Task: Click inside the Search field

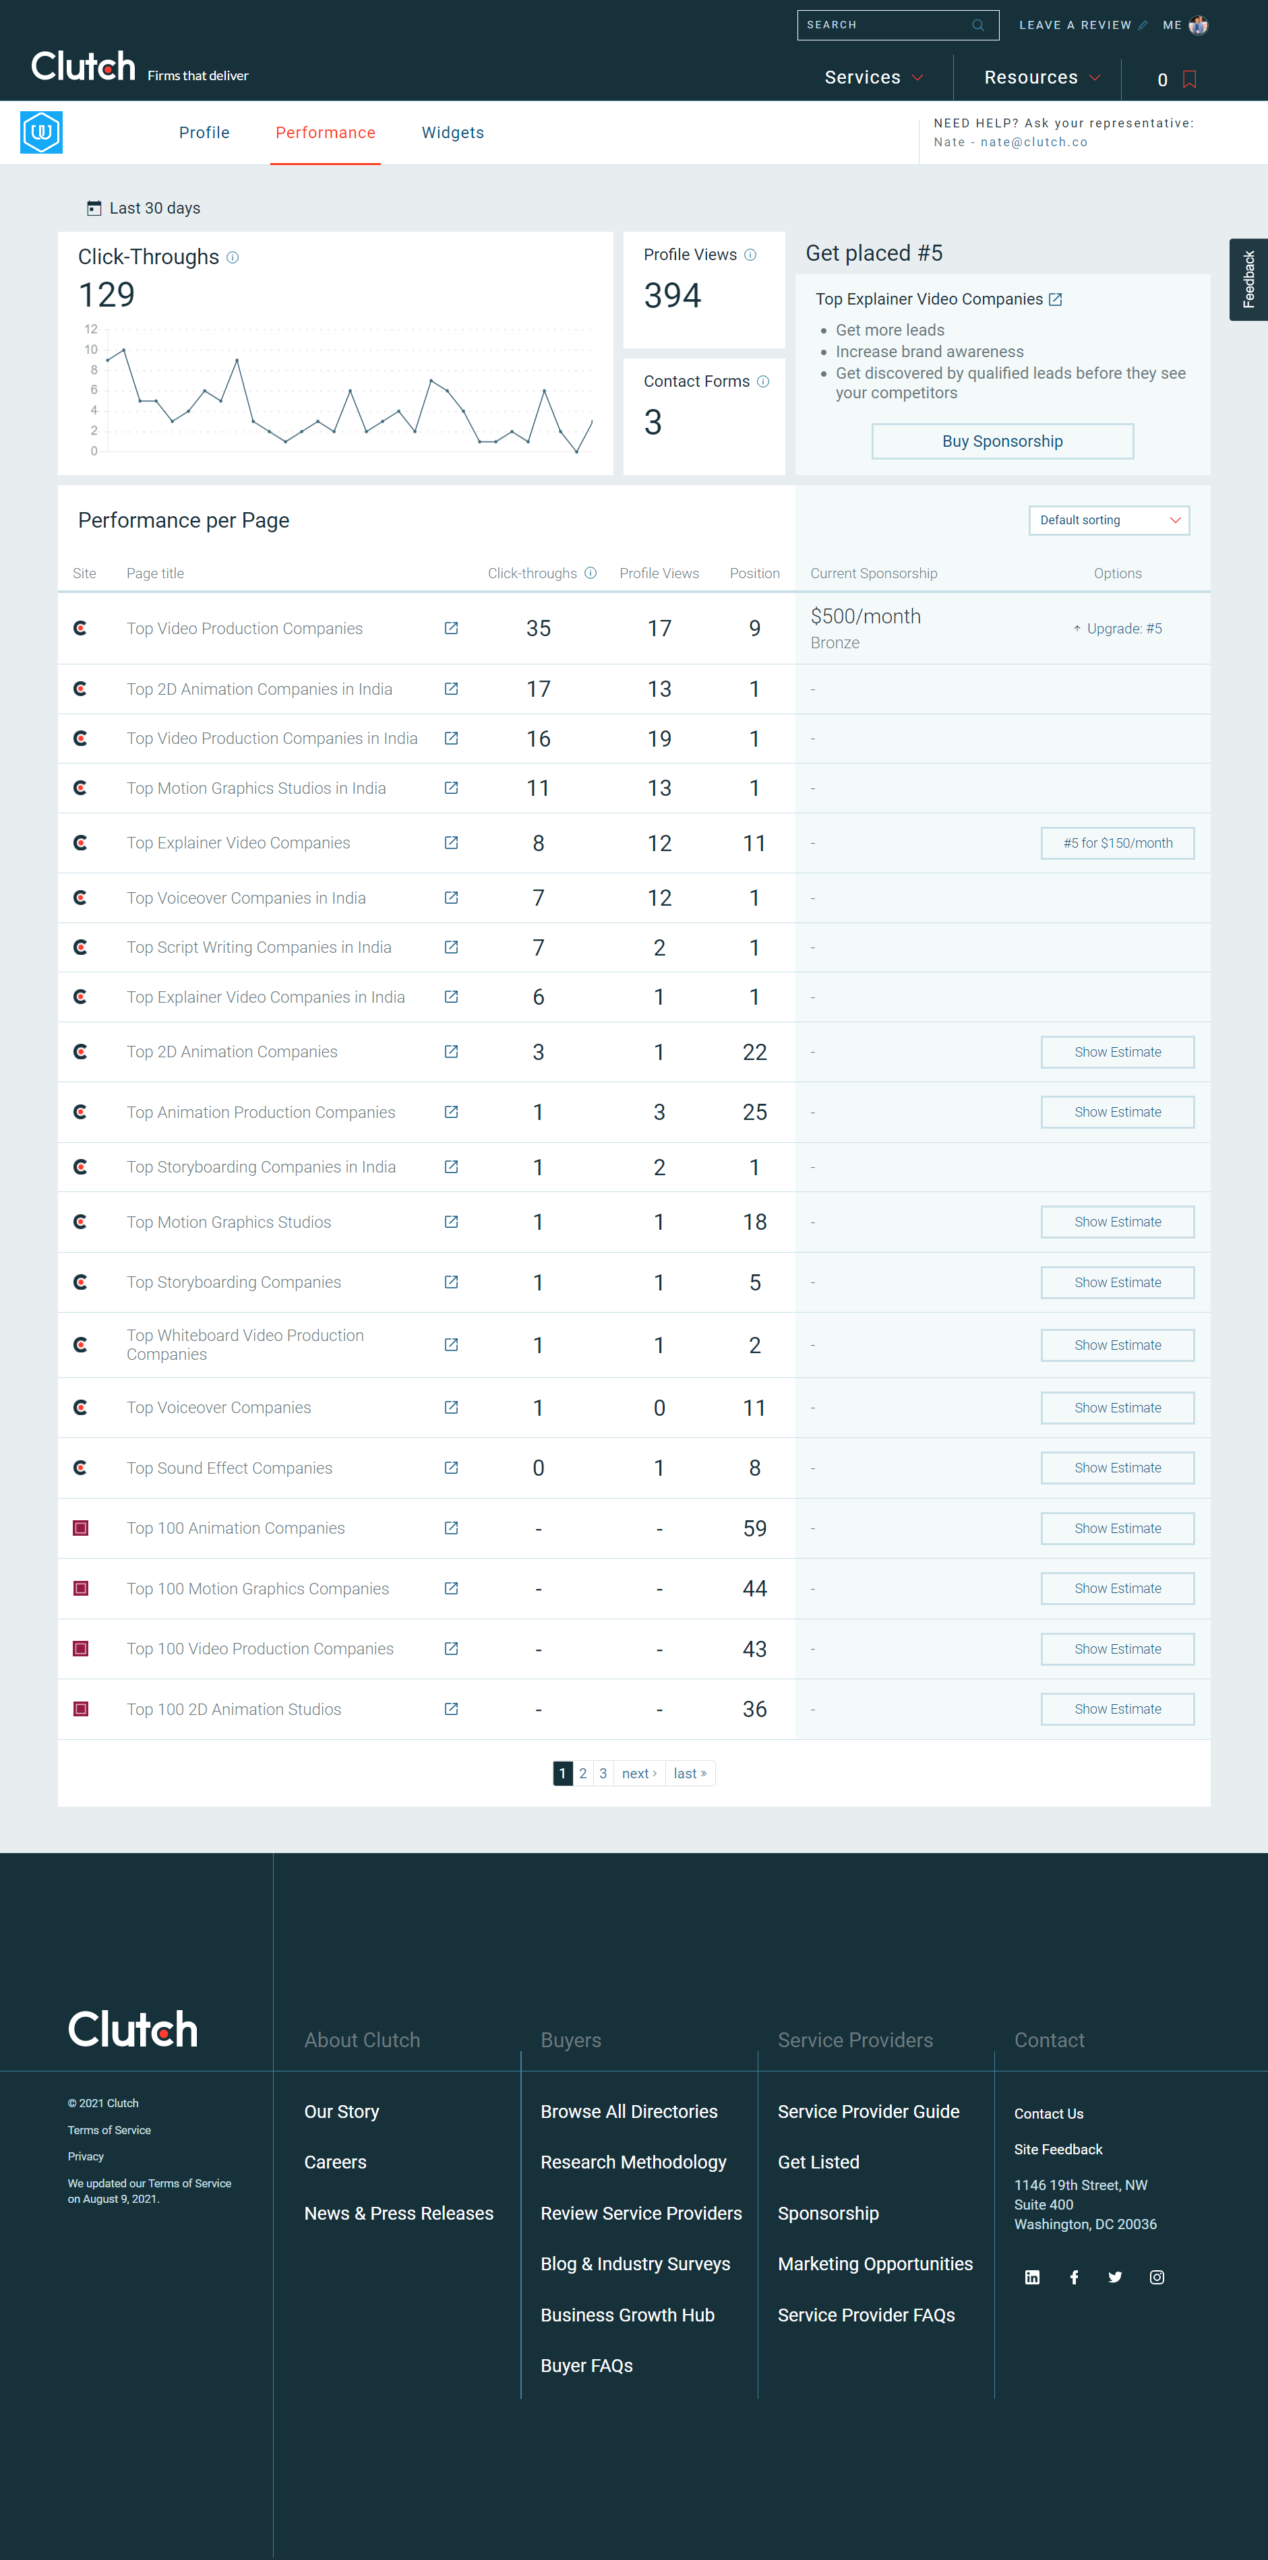Action: pyautogui.click(x=897, y=25)
